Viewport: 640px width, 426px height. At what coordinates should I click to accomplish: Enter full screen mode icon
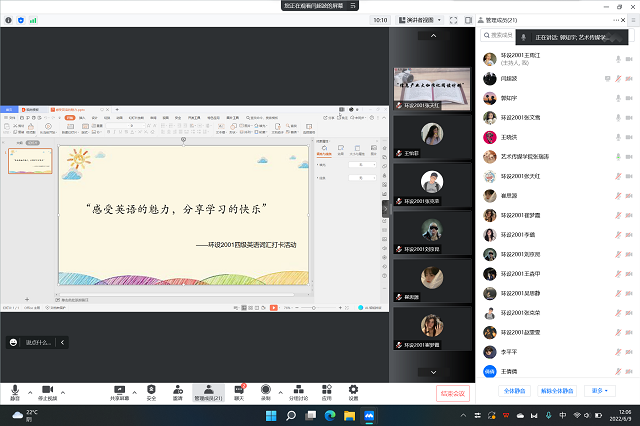pyautogui.click(x=453, y=20)
